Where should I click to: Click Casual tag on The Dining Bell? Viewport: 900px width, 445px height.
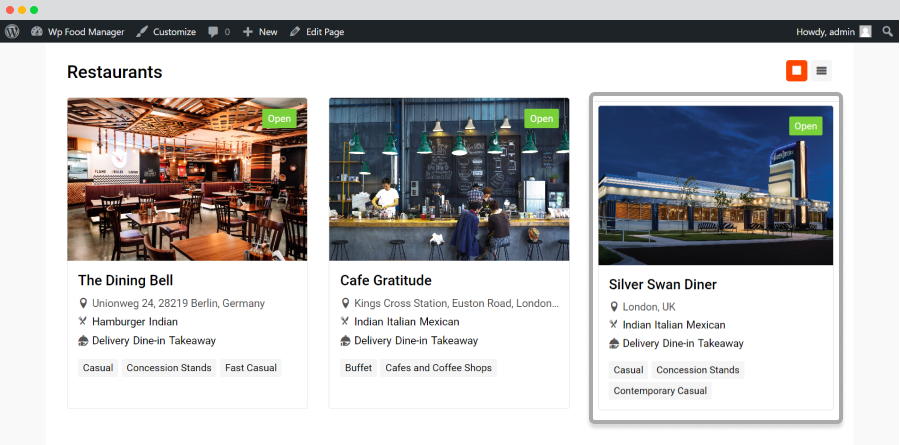click(98, 368)
